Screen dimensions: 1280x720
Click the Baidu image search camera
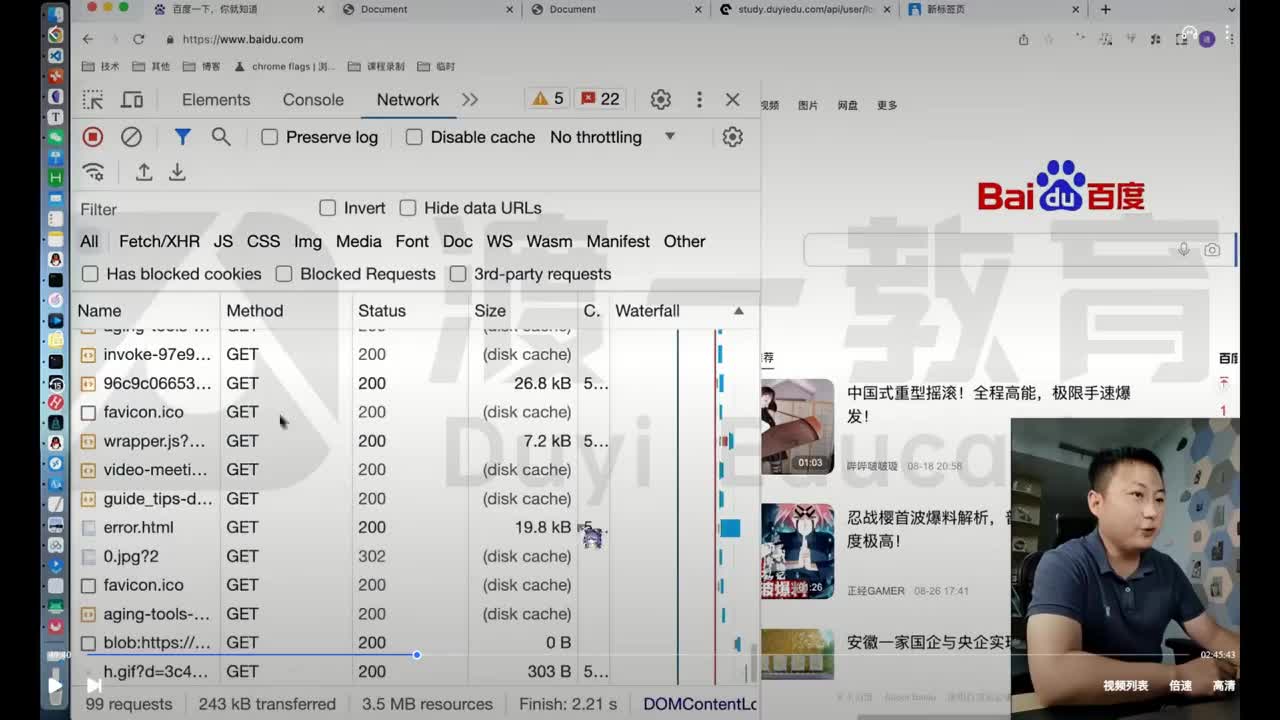point(1212,250)
